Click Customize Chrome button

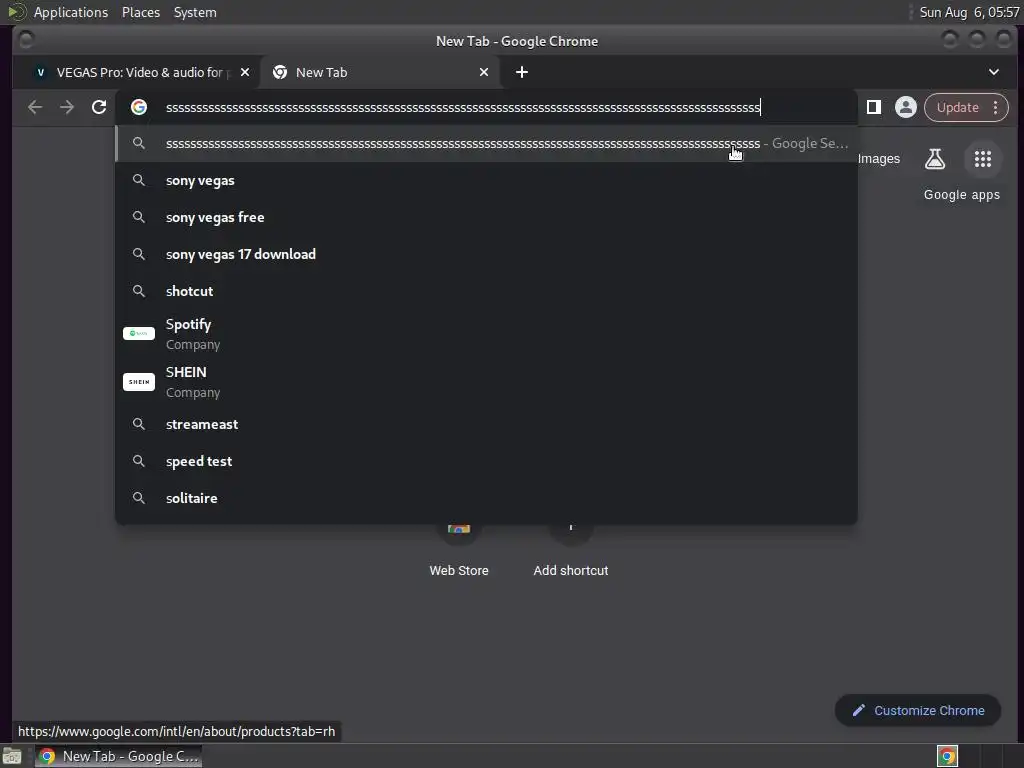click(918, 711)
